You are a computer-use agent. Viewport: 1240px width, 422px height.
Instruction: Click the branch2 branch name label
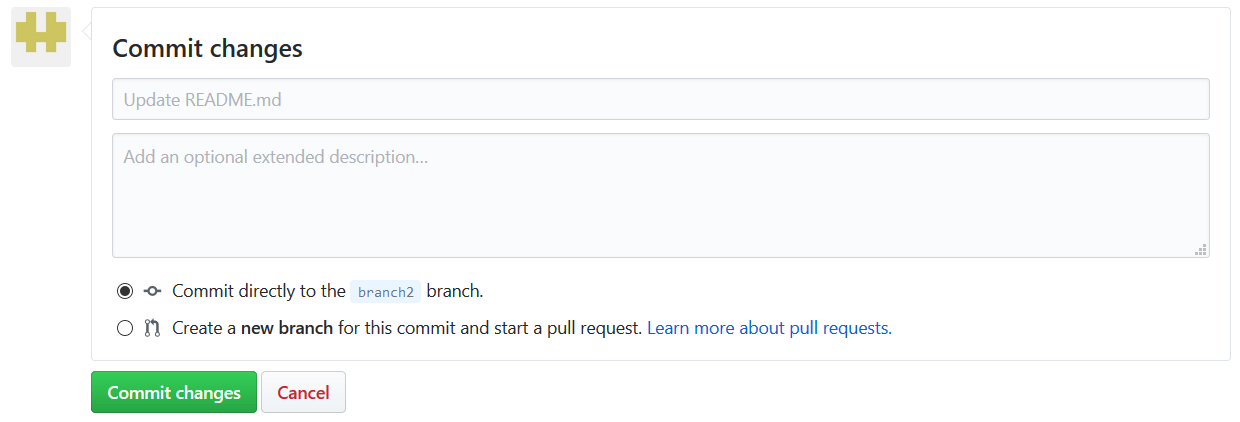tap(385, 292)
